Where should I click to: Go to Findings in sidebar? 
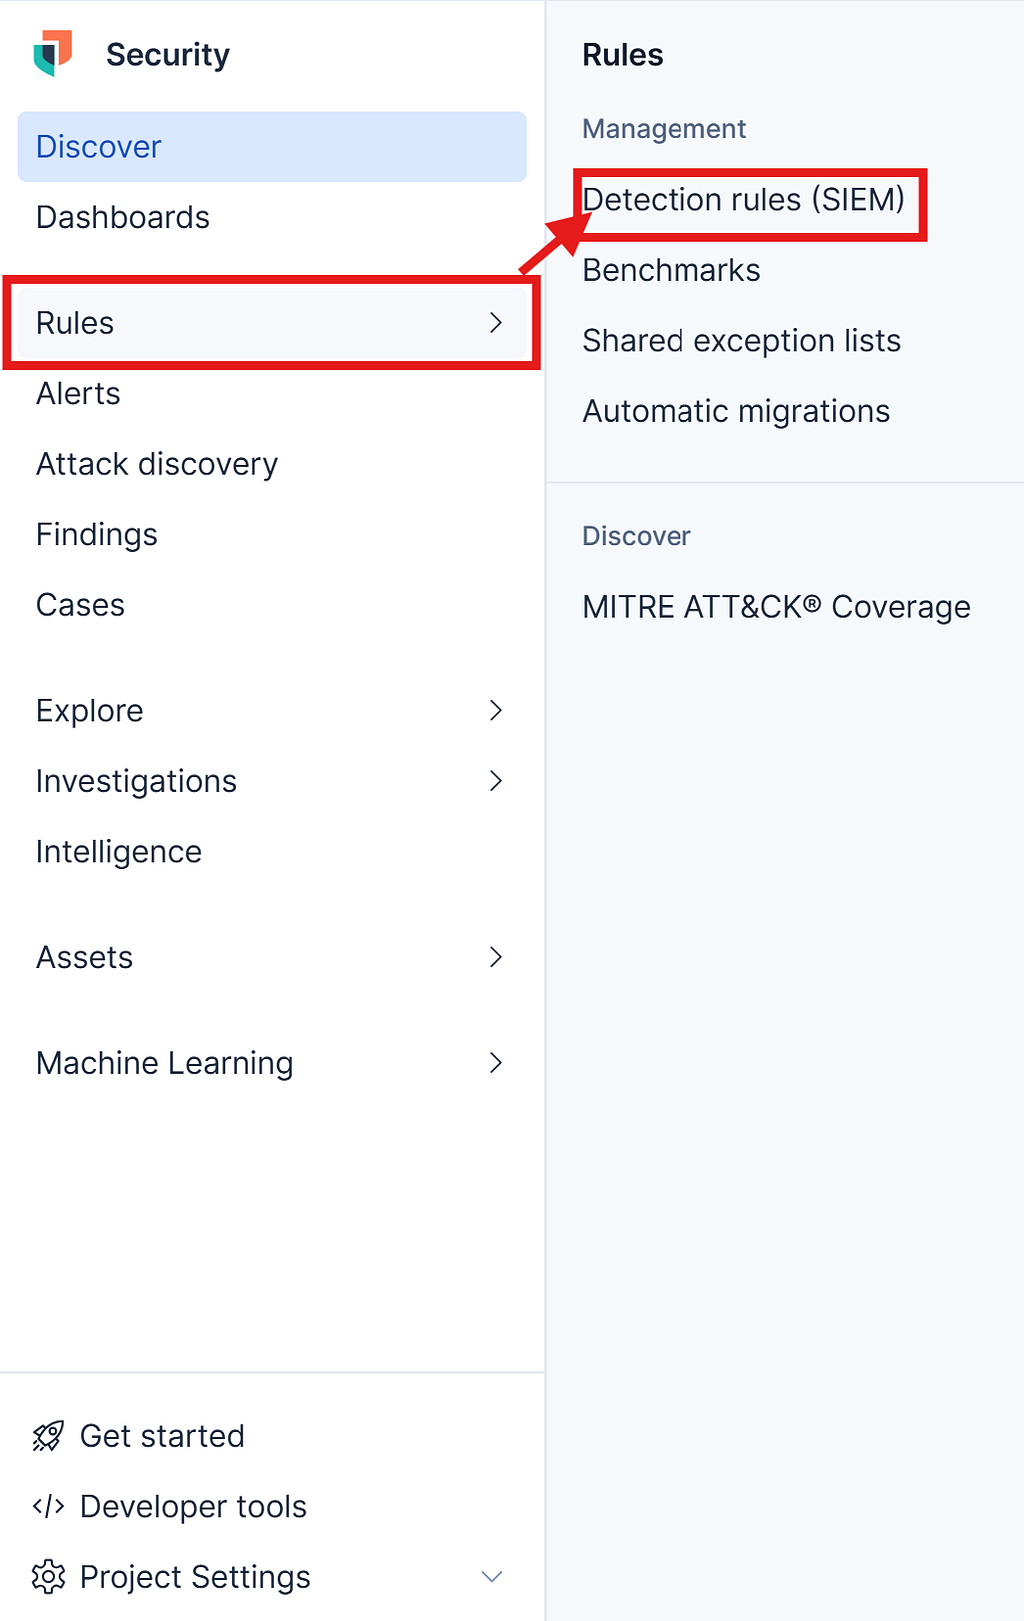pyautogui.click(x=97, y=535)
